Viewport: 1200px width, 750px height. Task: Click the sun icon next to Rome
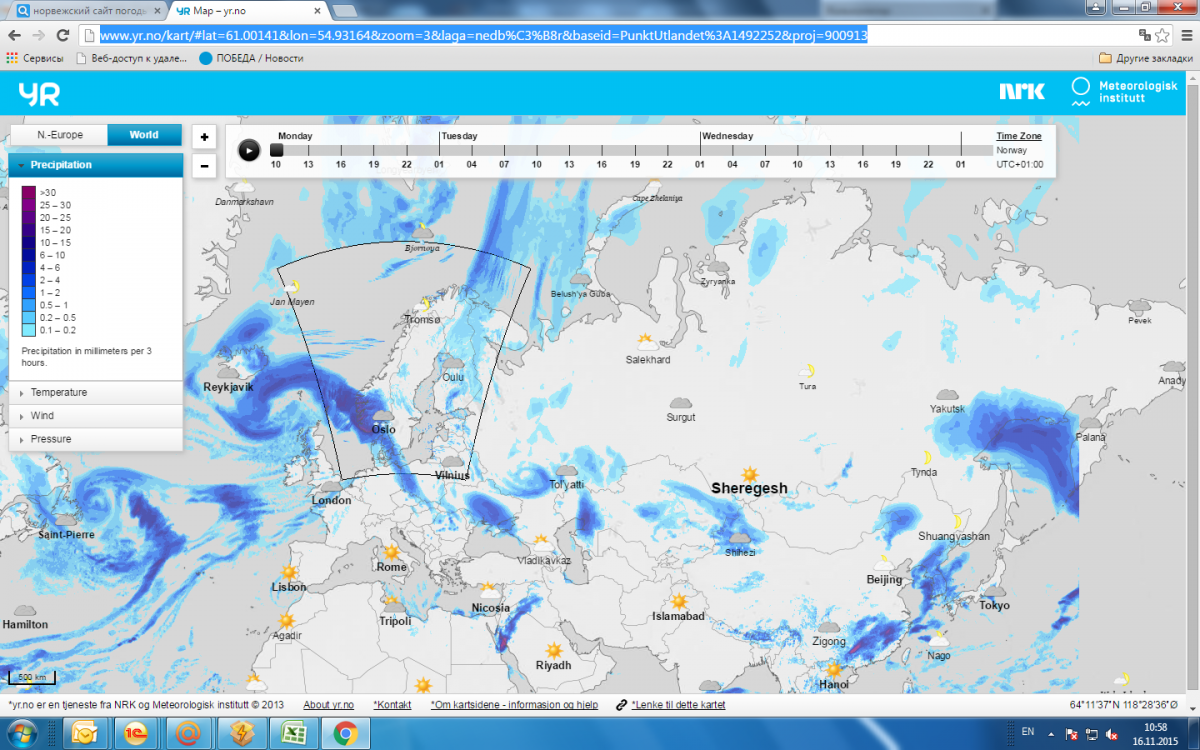(x=390, y=552)
